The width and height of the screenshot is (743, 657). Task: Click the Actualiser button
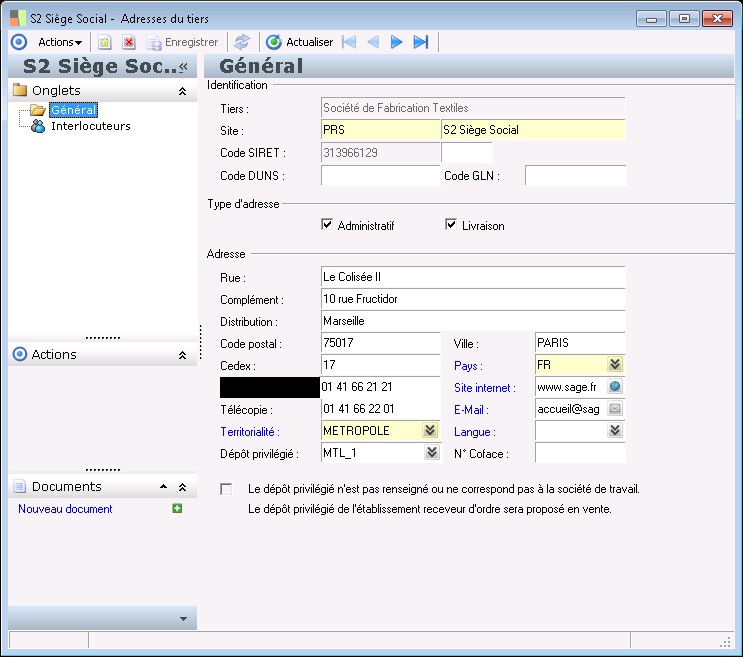[x=299, y=42]
